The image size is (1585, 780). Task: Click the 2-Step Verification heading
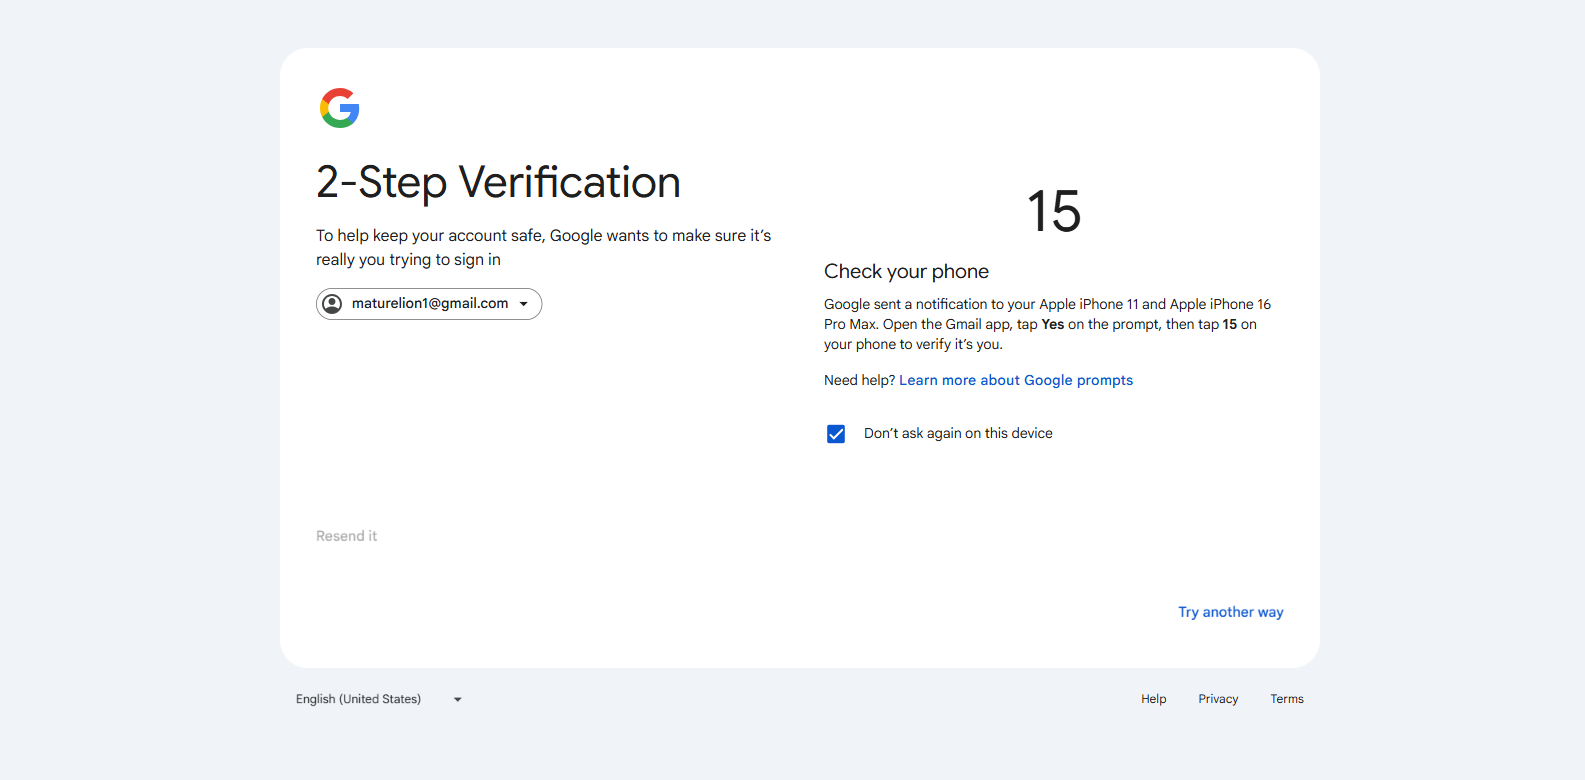point(498,182)
